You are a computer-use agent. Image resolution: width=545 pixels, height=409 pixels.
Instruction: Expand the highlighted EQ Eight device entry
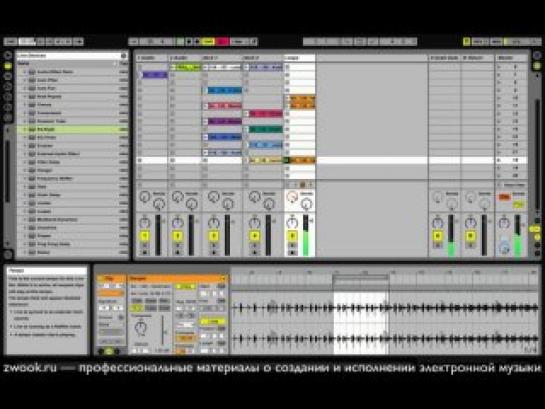pos(25,129)
